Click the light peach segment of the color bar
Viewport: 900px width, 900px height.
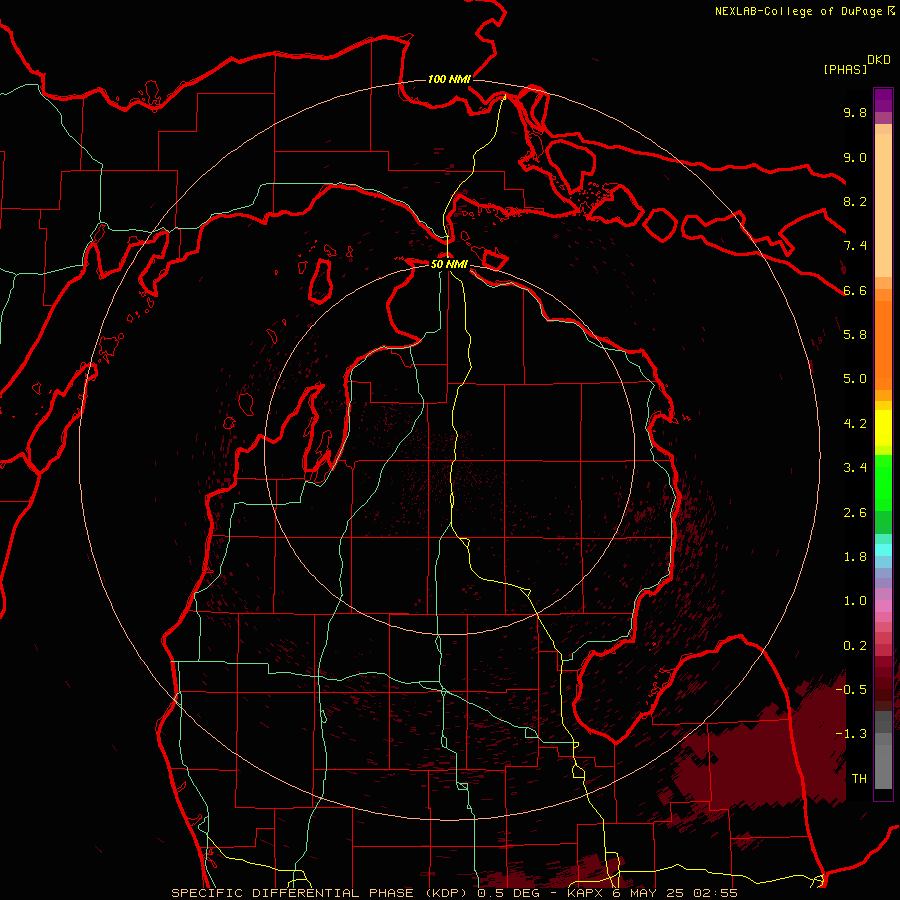click(x=883, y=205)
